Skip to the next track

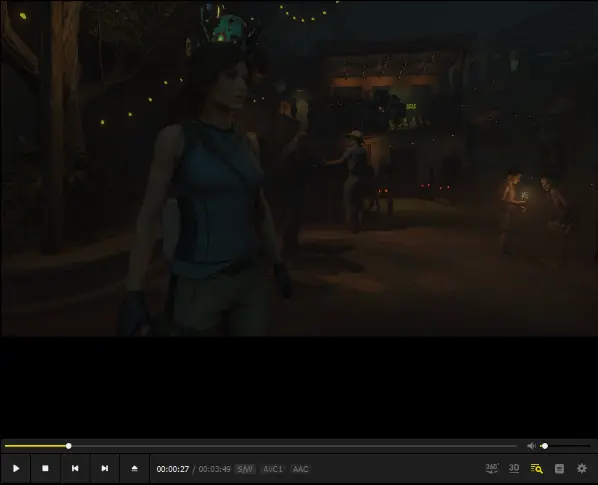tap(105, 468)
